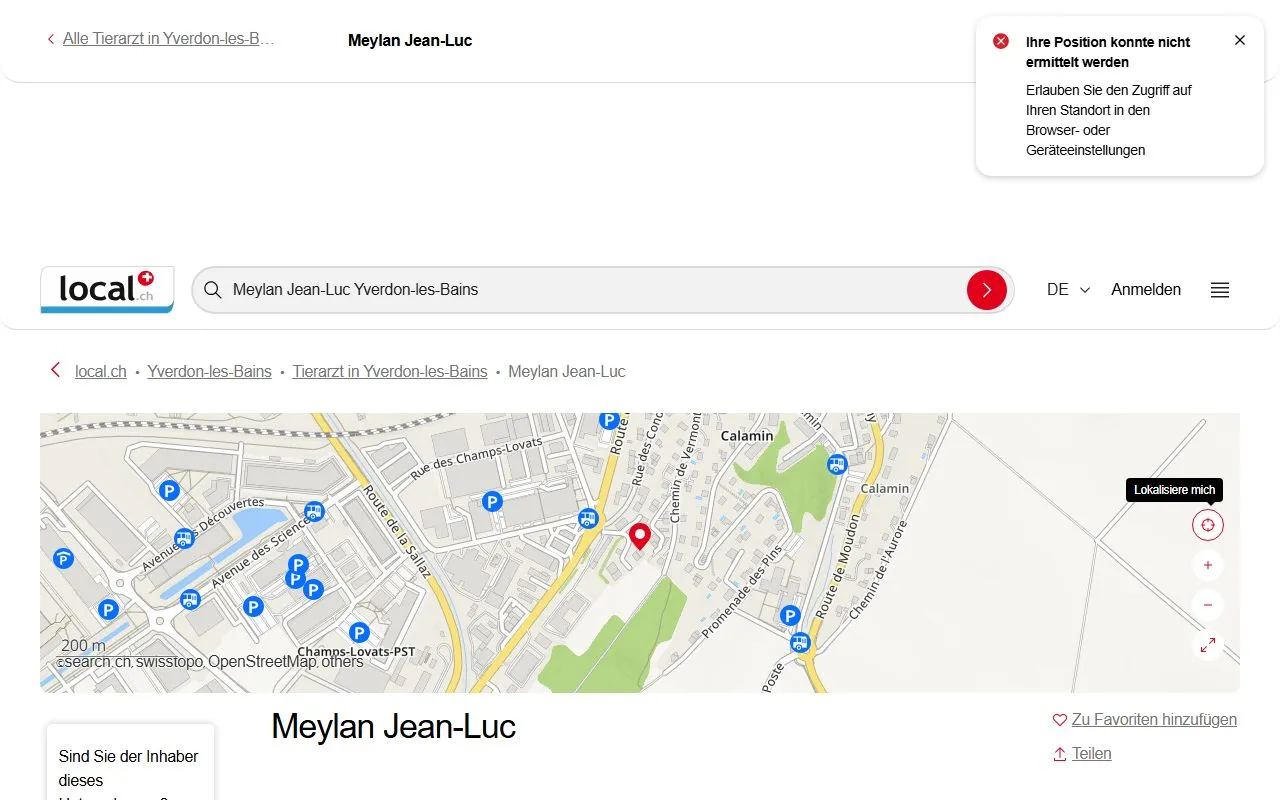1280x800 pixels.
Task: Click the breadcrumb back arrow before local.ch
Action: pos(55,369)
